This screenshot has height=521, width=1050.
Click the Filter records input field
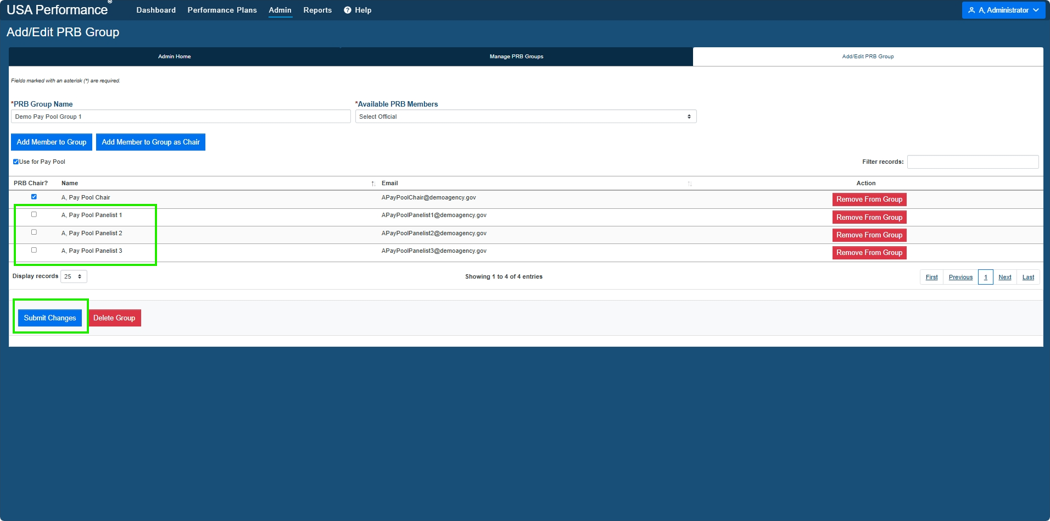click(973, 161)
